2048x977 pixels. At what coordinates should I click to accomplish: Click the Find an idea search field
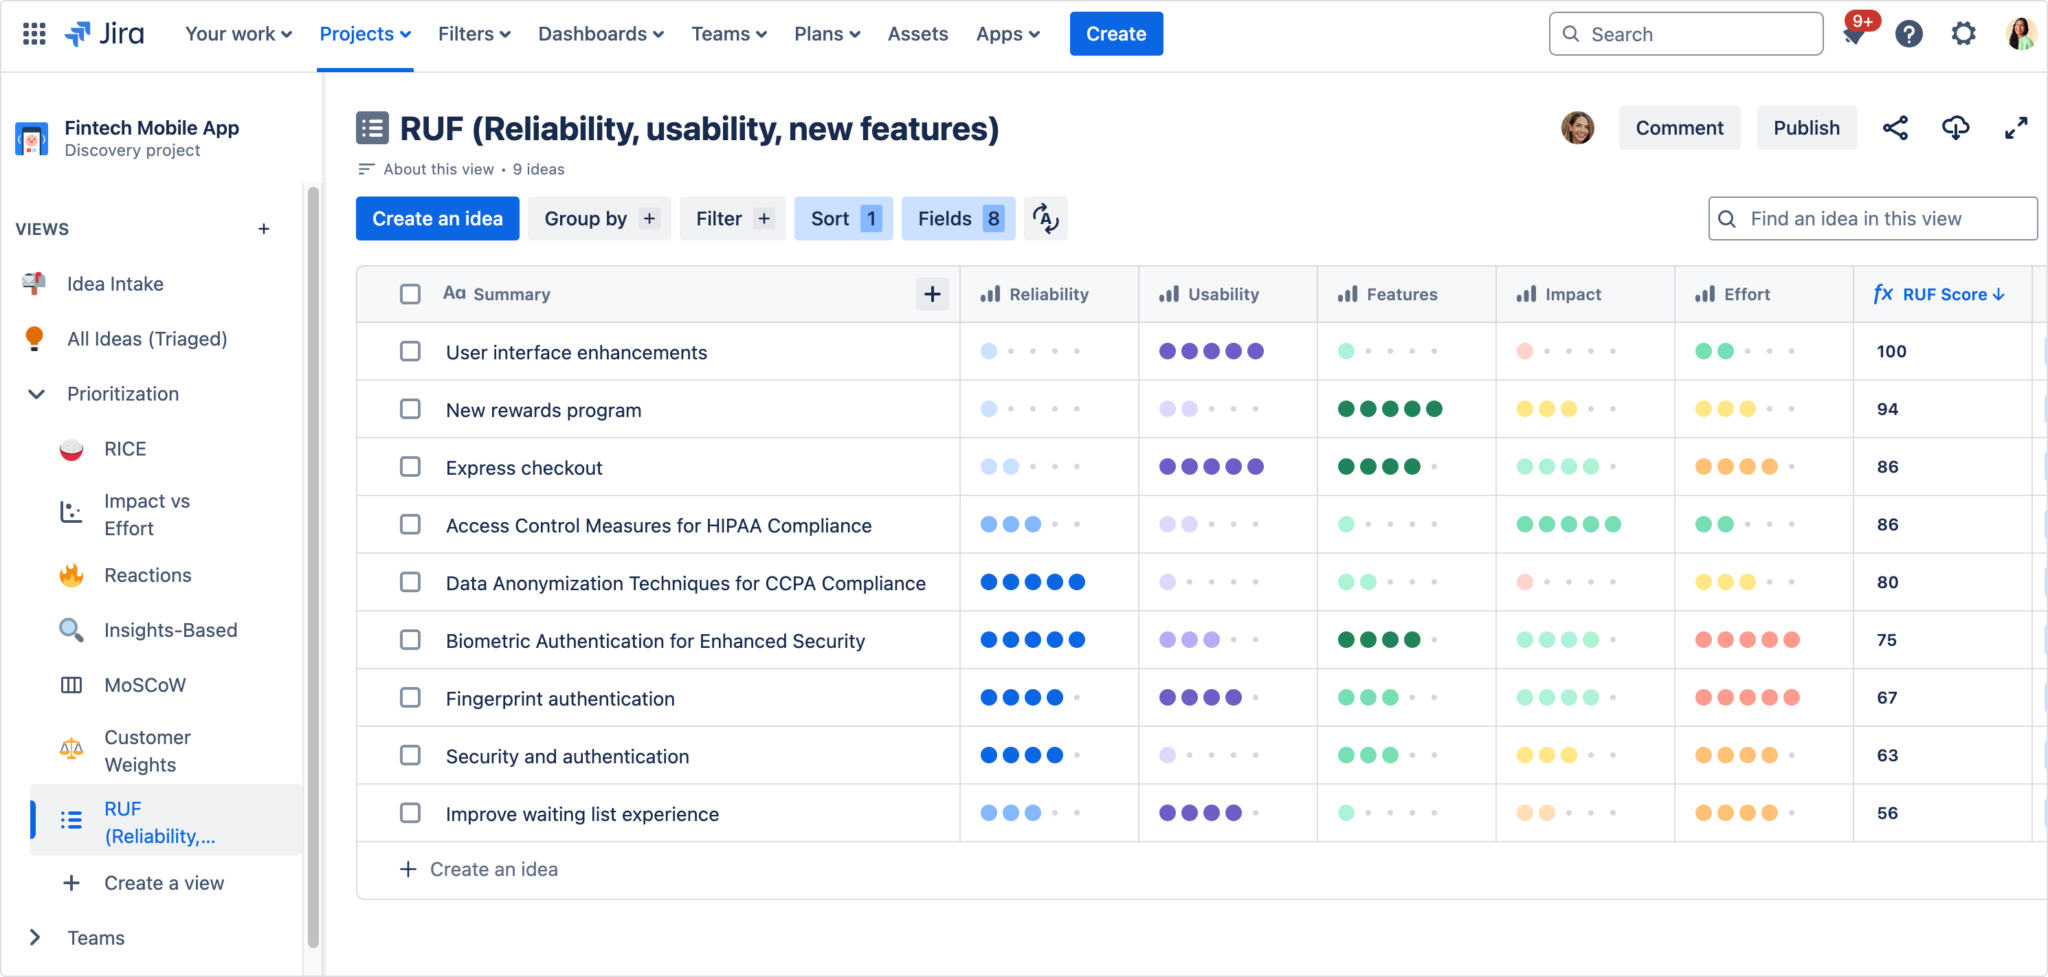click(x=1872, y=219)
